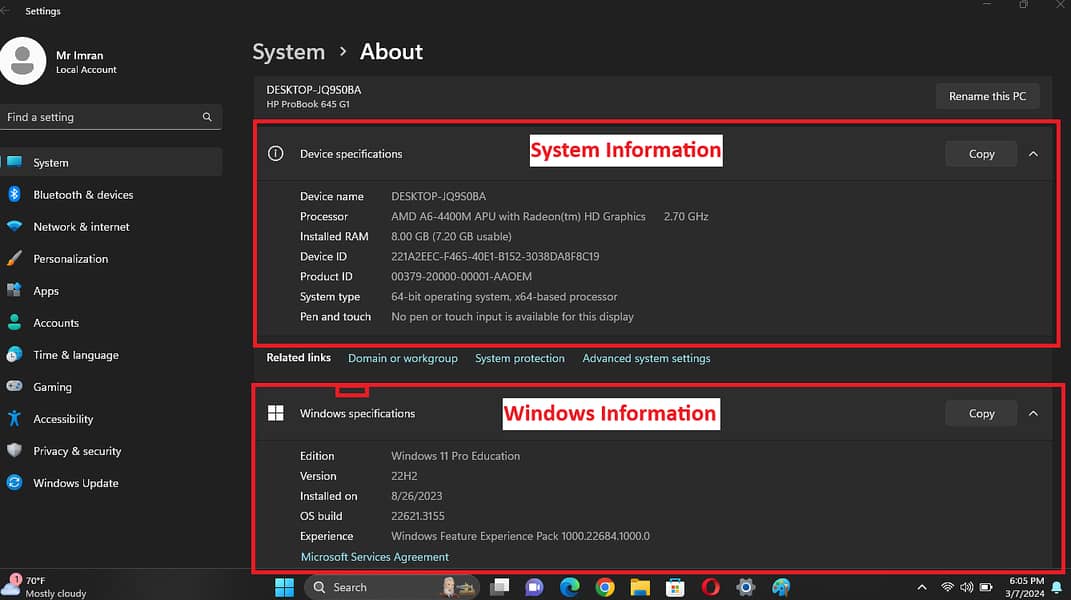Go to Personalization settings

click(x=70, y=259)
